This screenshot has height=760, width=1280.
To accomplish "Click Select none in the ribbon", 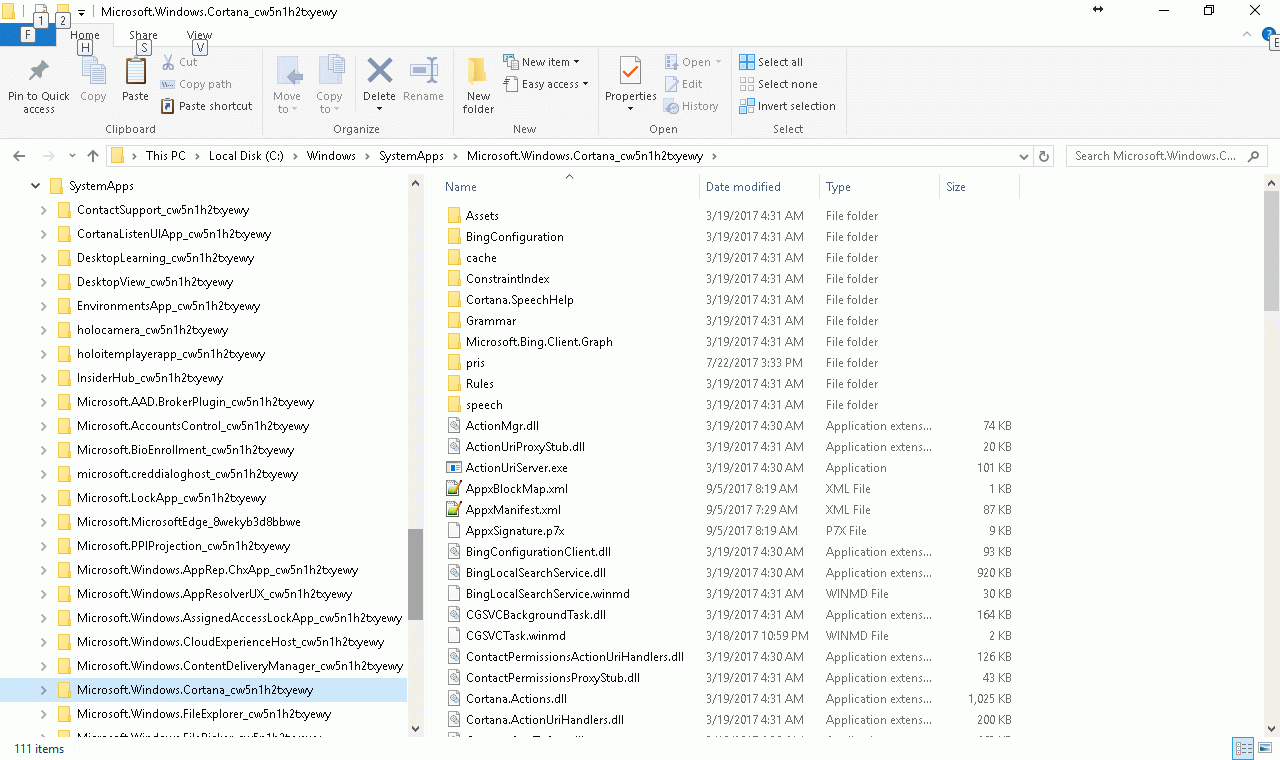I will [778, 84].
